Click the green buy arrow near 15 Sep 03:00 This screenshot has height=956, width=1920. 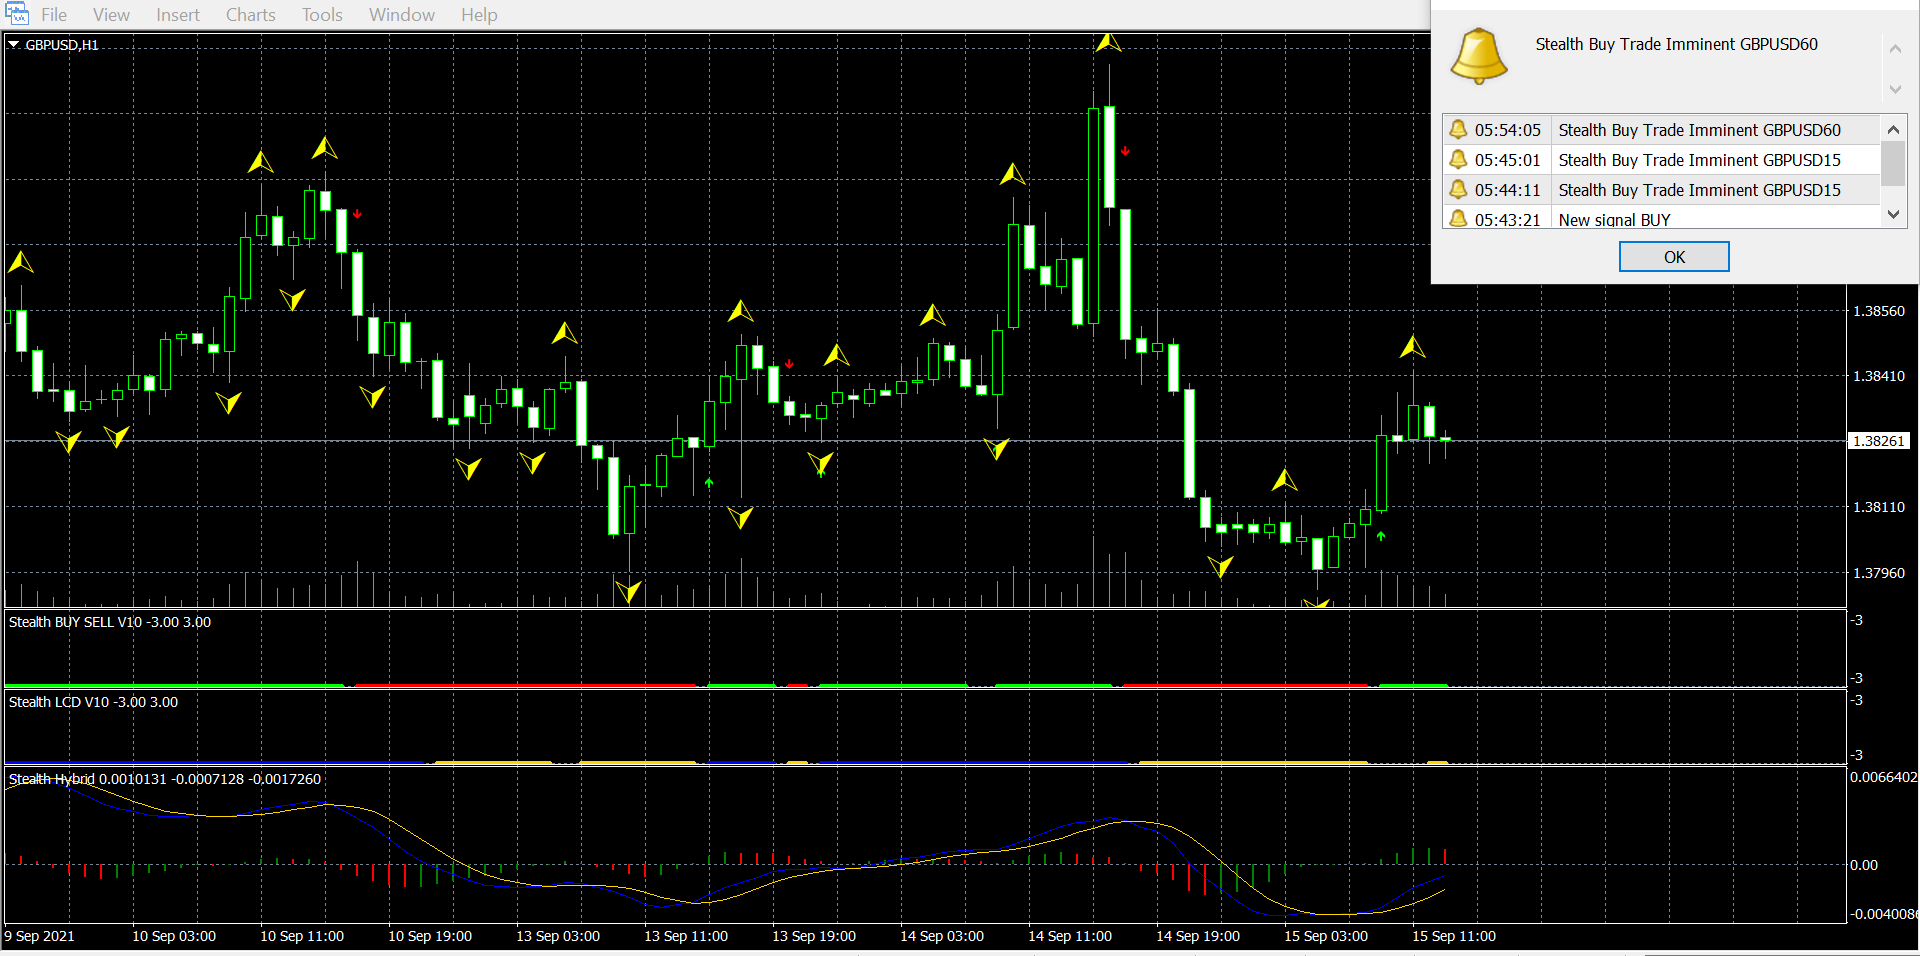pos(1381,537)
